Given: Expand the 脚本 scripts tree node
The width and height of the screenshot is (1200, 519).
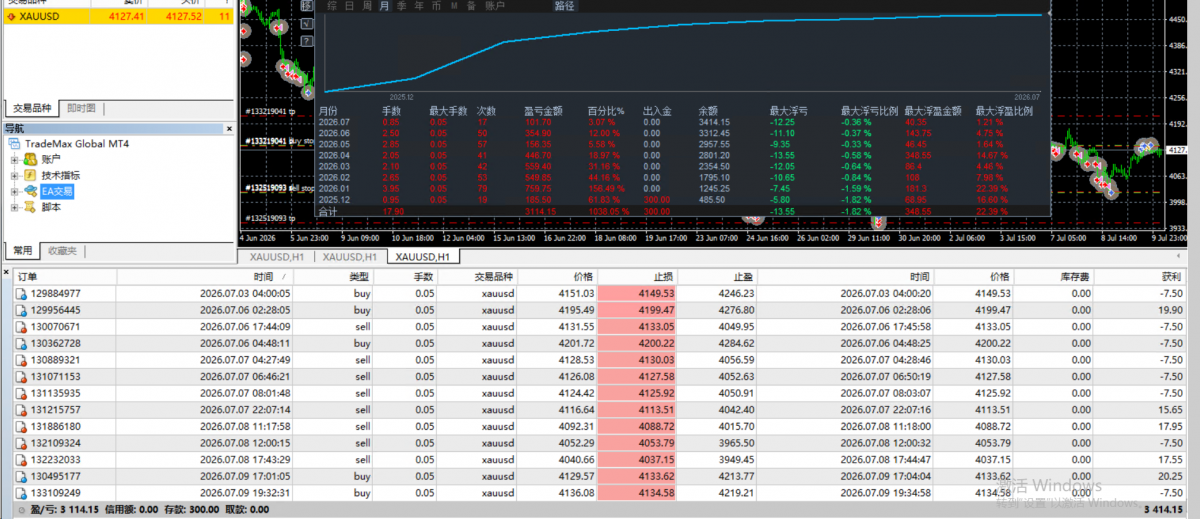Looking at the screenshot, I should (14, 207).
